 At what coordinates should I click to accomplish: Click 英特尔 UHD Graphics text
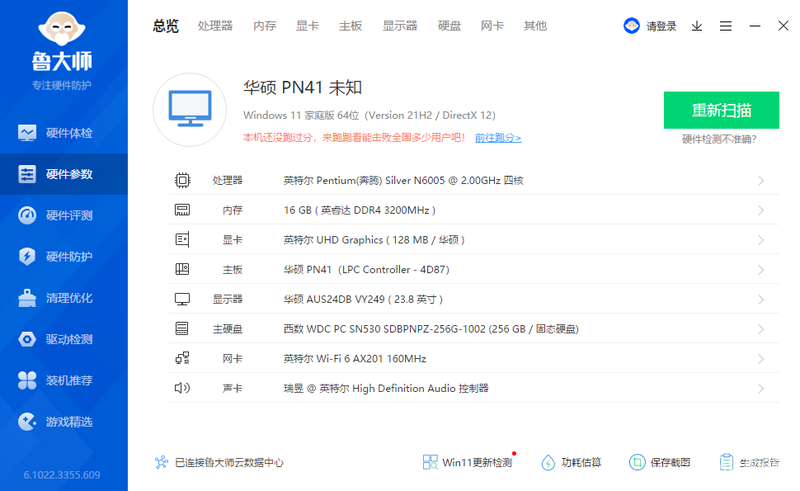(374, 239)
